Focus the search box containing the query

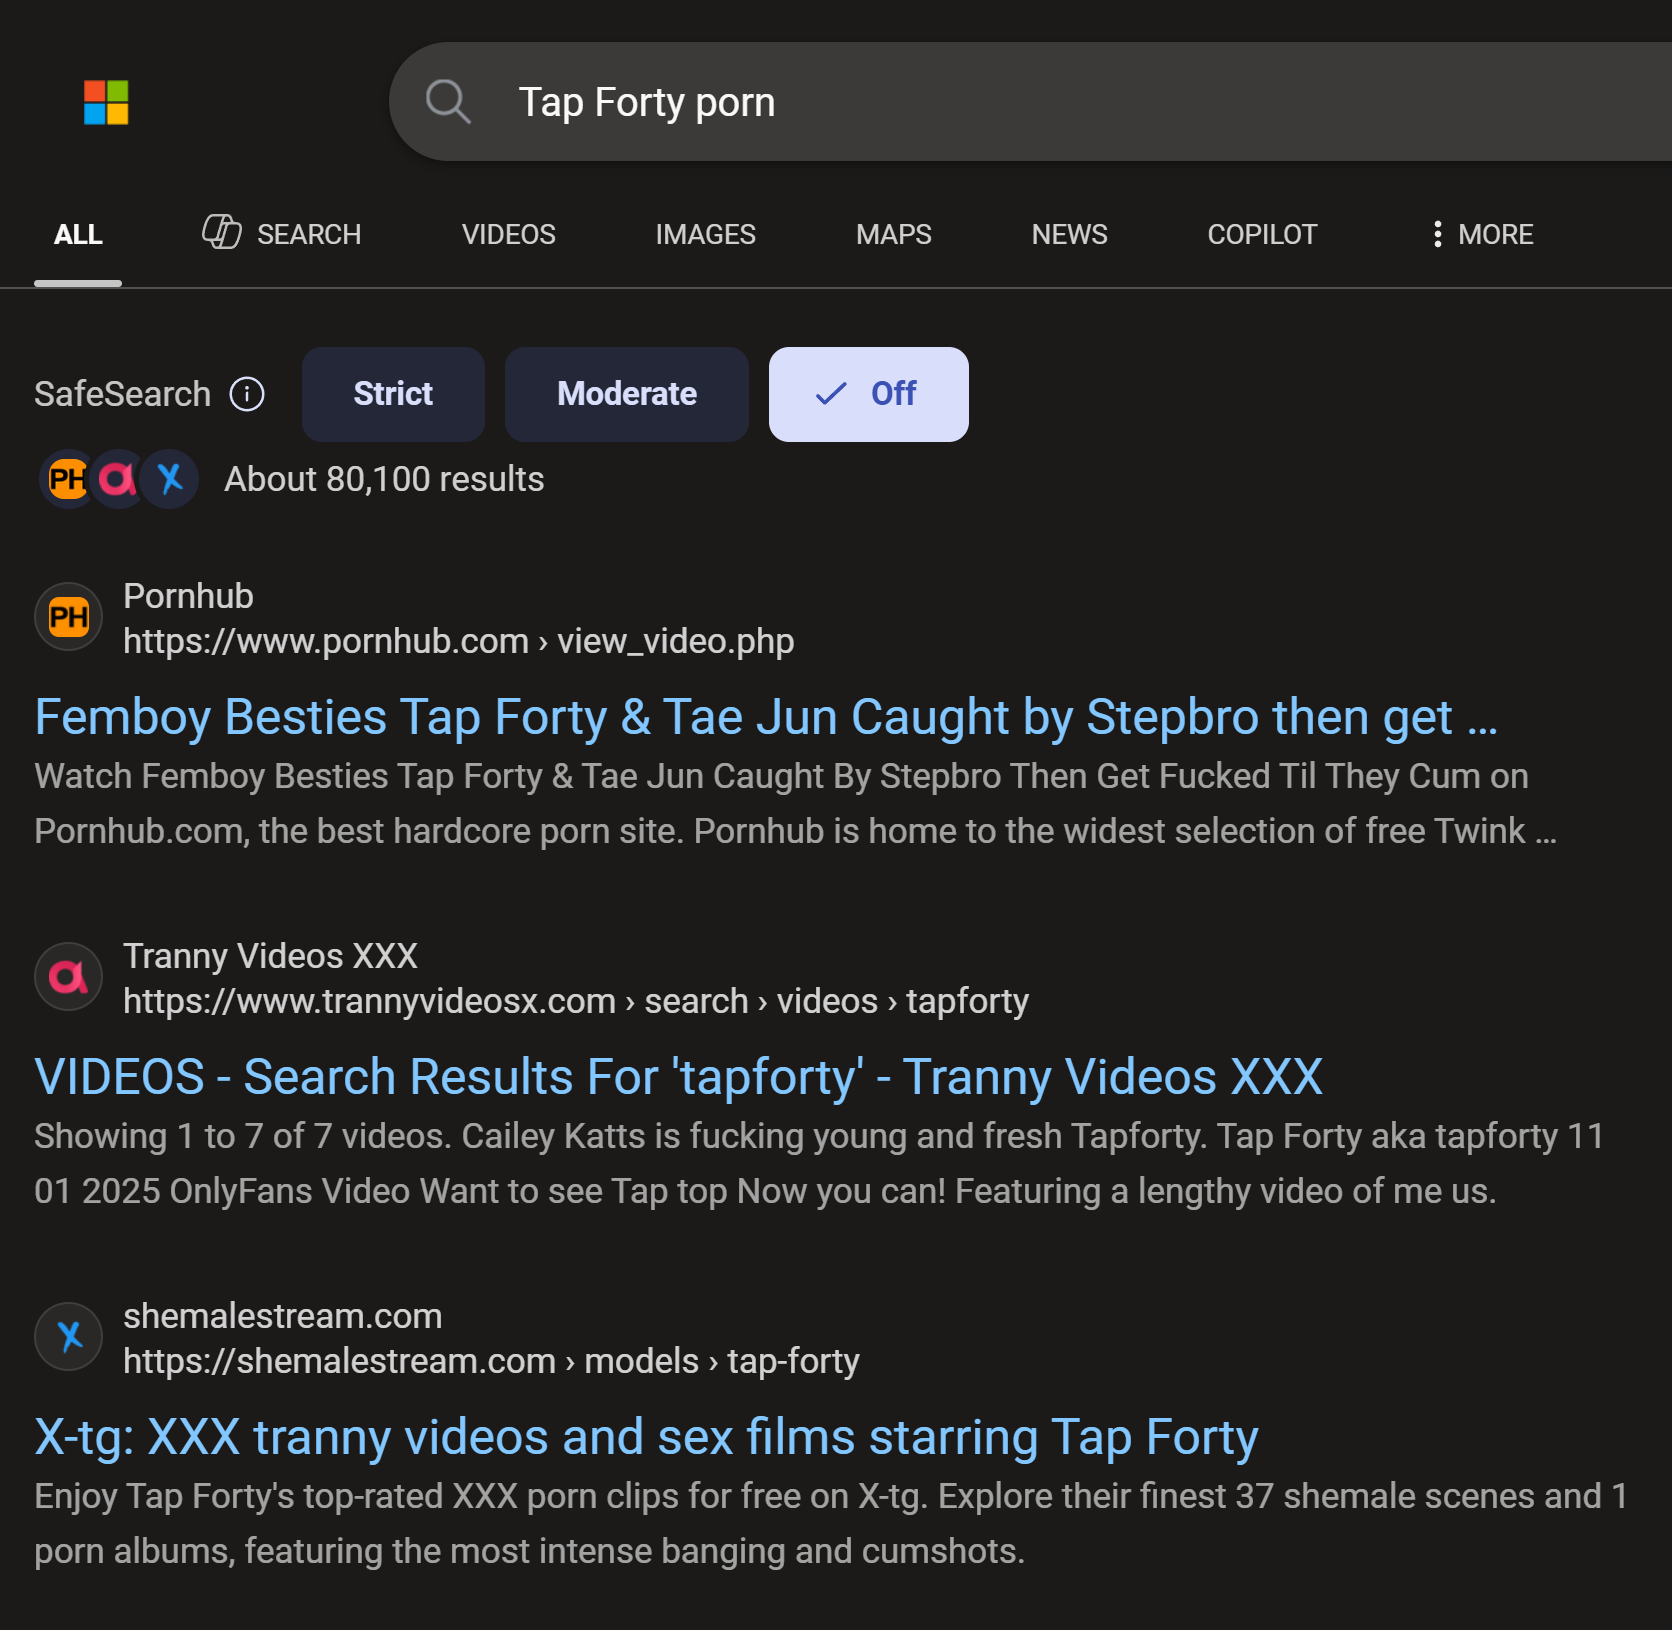pos(1030,102)
